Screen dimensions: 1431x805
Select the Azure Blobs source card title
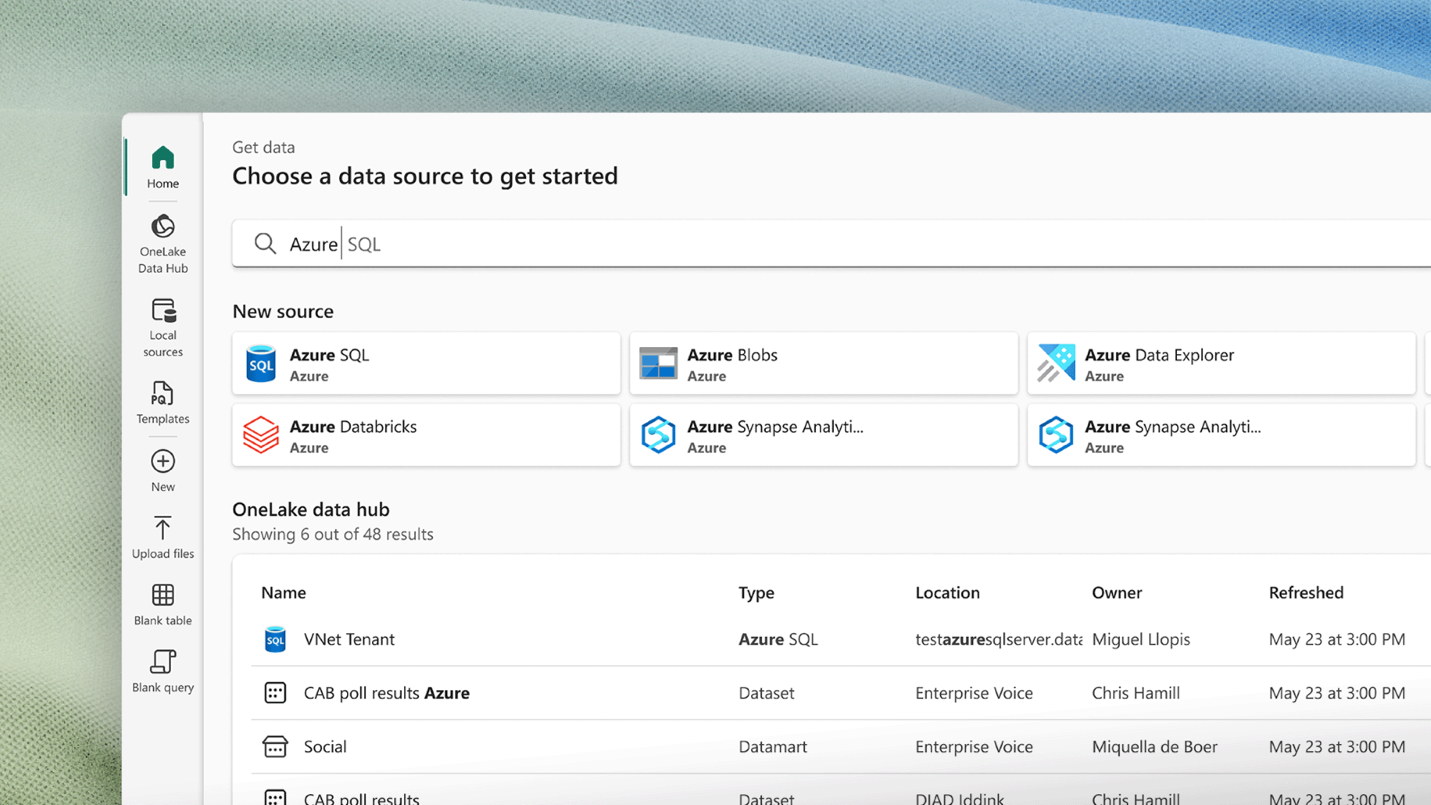tap(732, 355)
